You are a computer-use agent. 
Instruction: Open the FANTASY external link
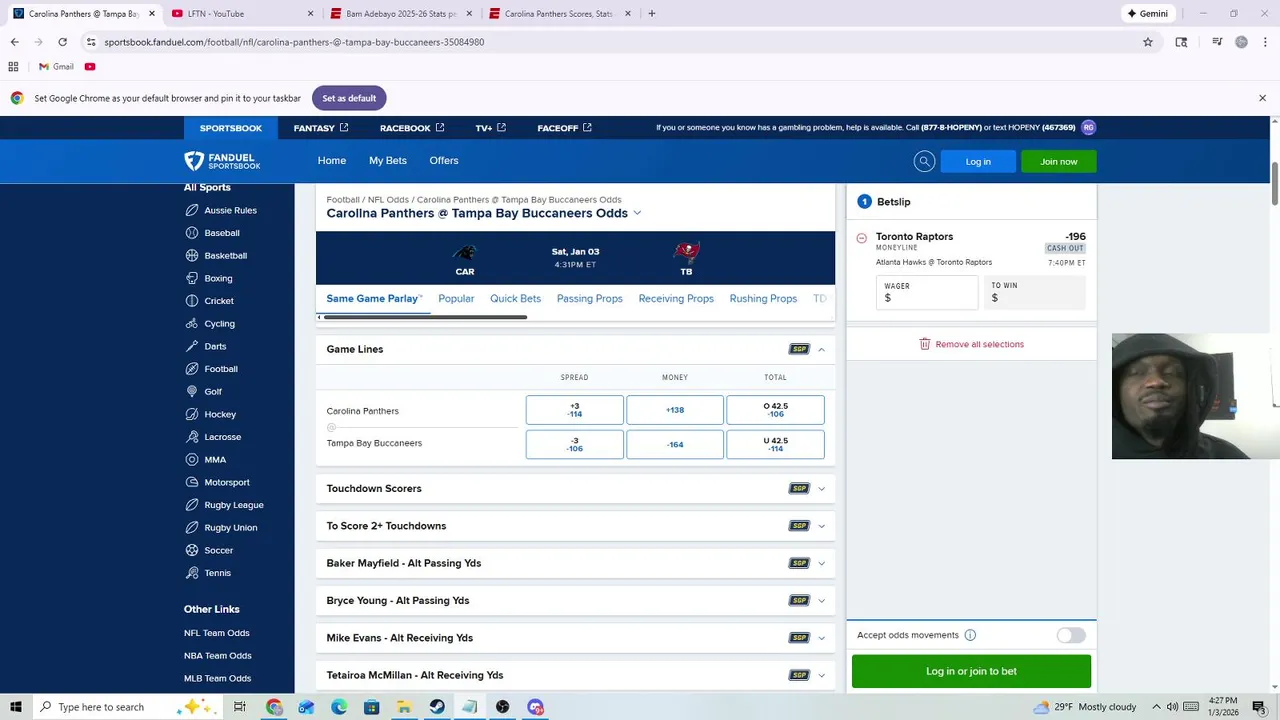320,128
